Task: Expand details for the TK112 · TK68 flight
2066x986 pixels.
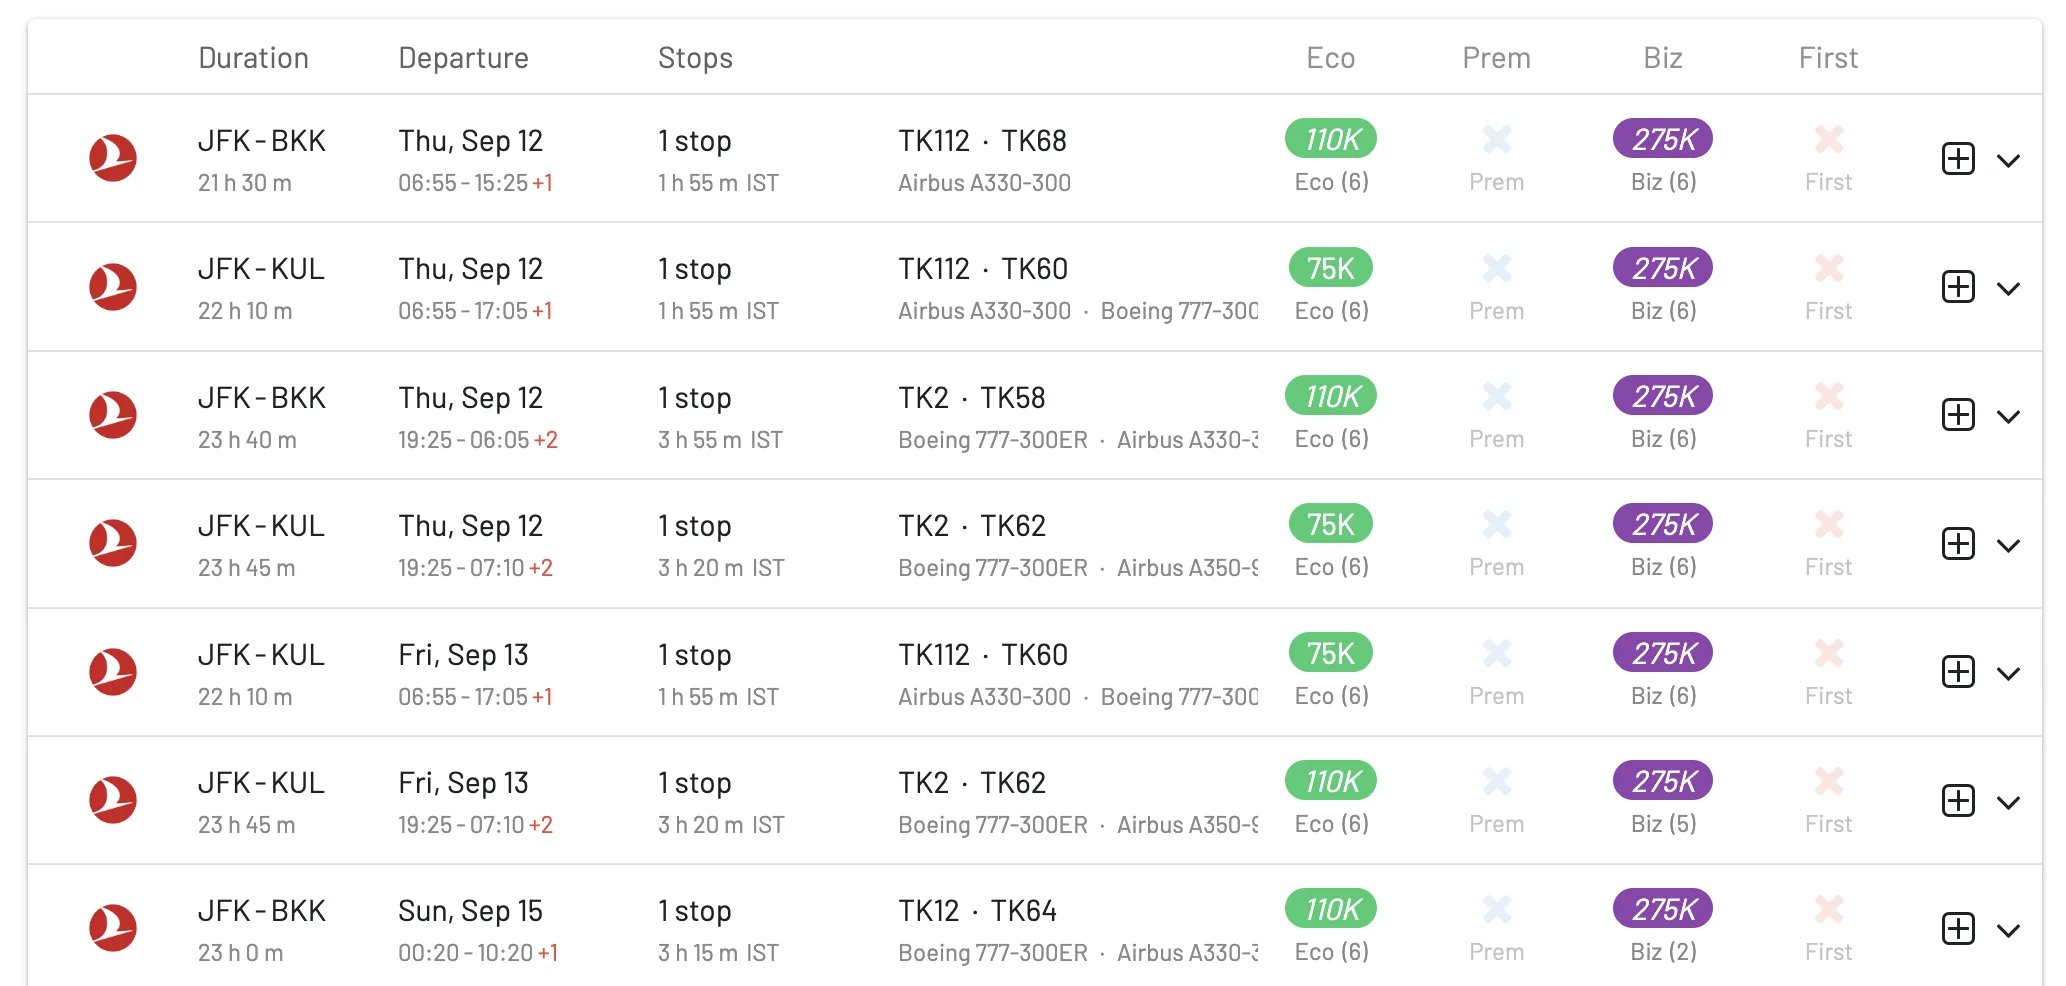Action: coord(2008,160)
